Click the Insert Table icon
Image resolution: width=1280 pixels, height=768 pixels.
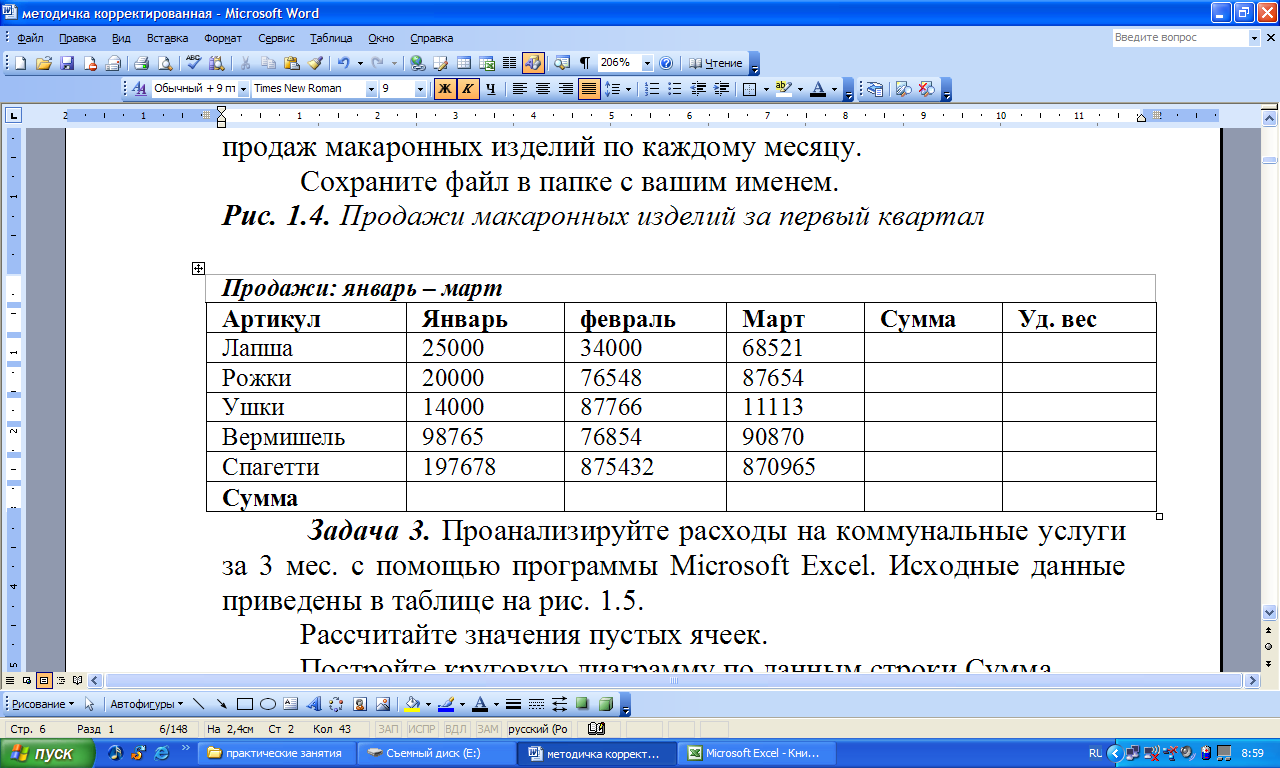(464, 63)
